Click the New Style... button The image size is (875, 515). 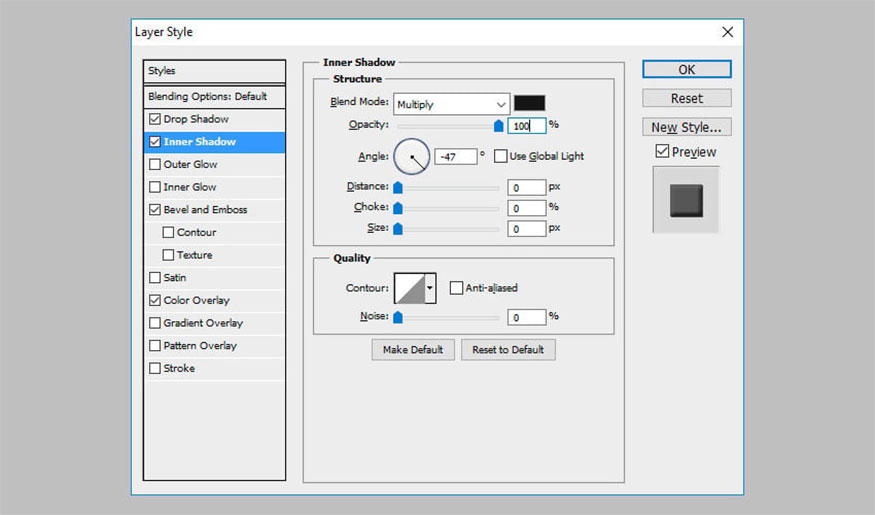pyautogui.click(x=686, y=127)
